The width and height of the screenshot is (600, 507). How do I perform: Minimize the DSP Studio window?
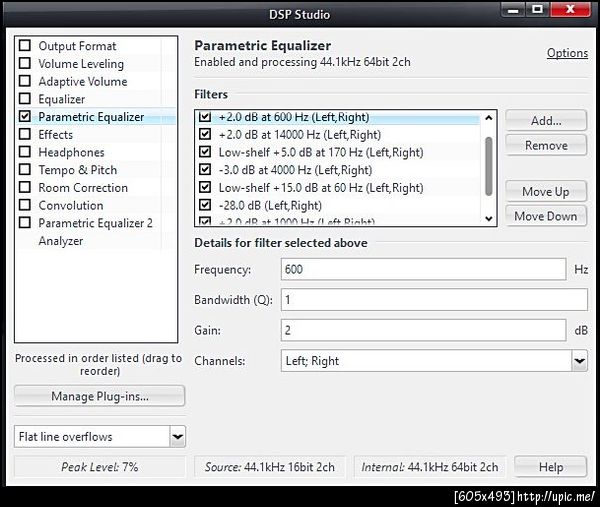tap(513, 10)
